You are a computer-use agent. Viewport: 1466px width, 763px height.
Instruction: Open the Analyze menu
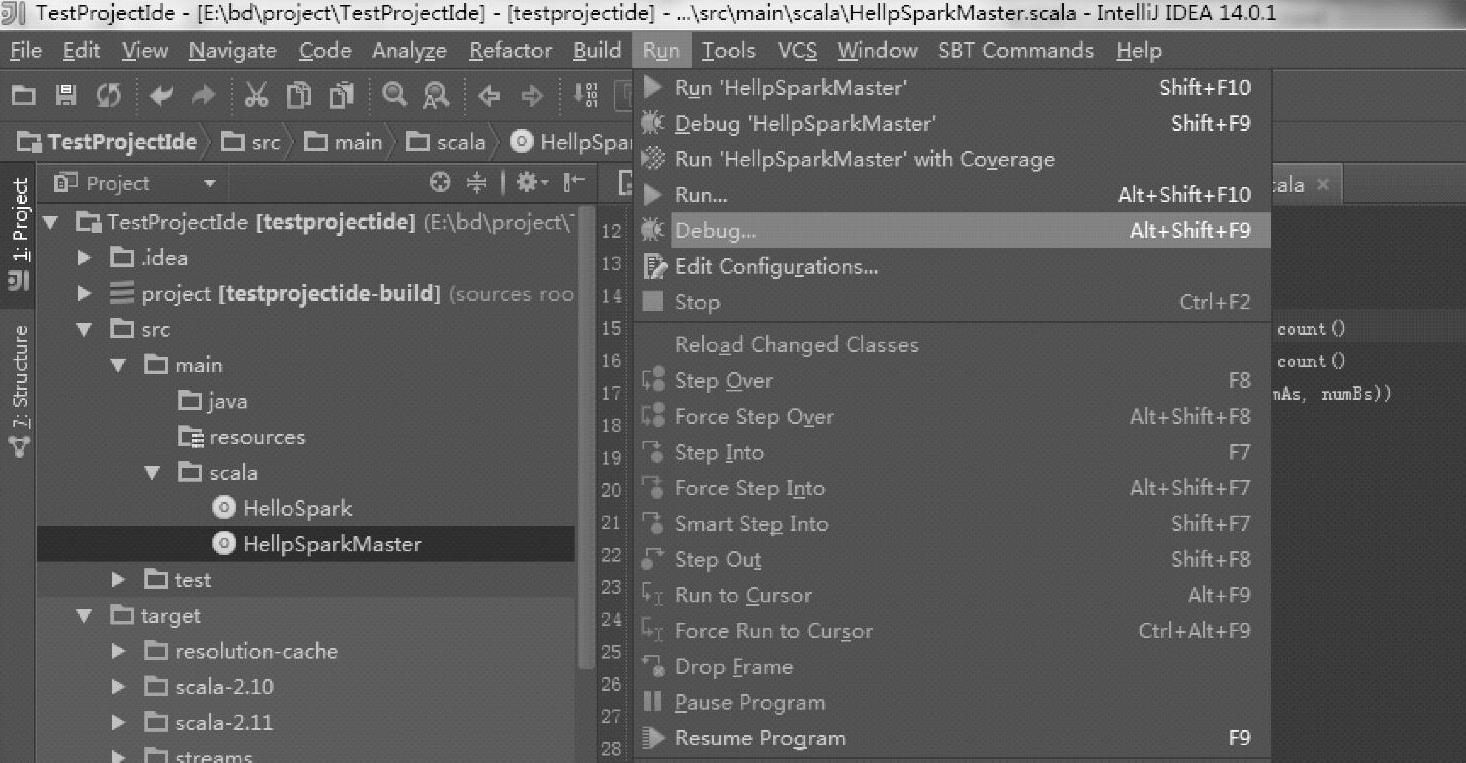(x=410, y=51)
